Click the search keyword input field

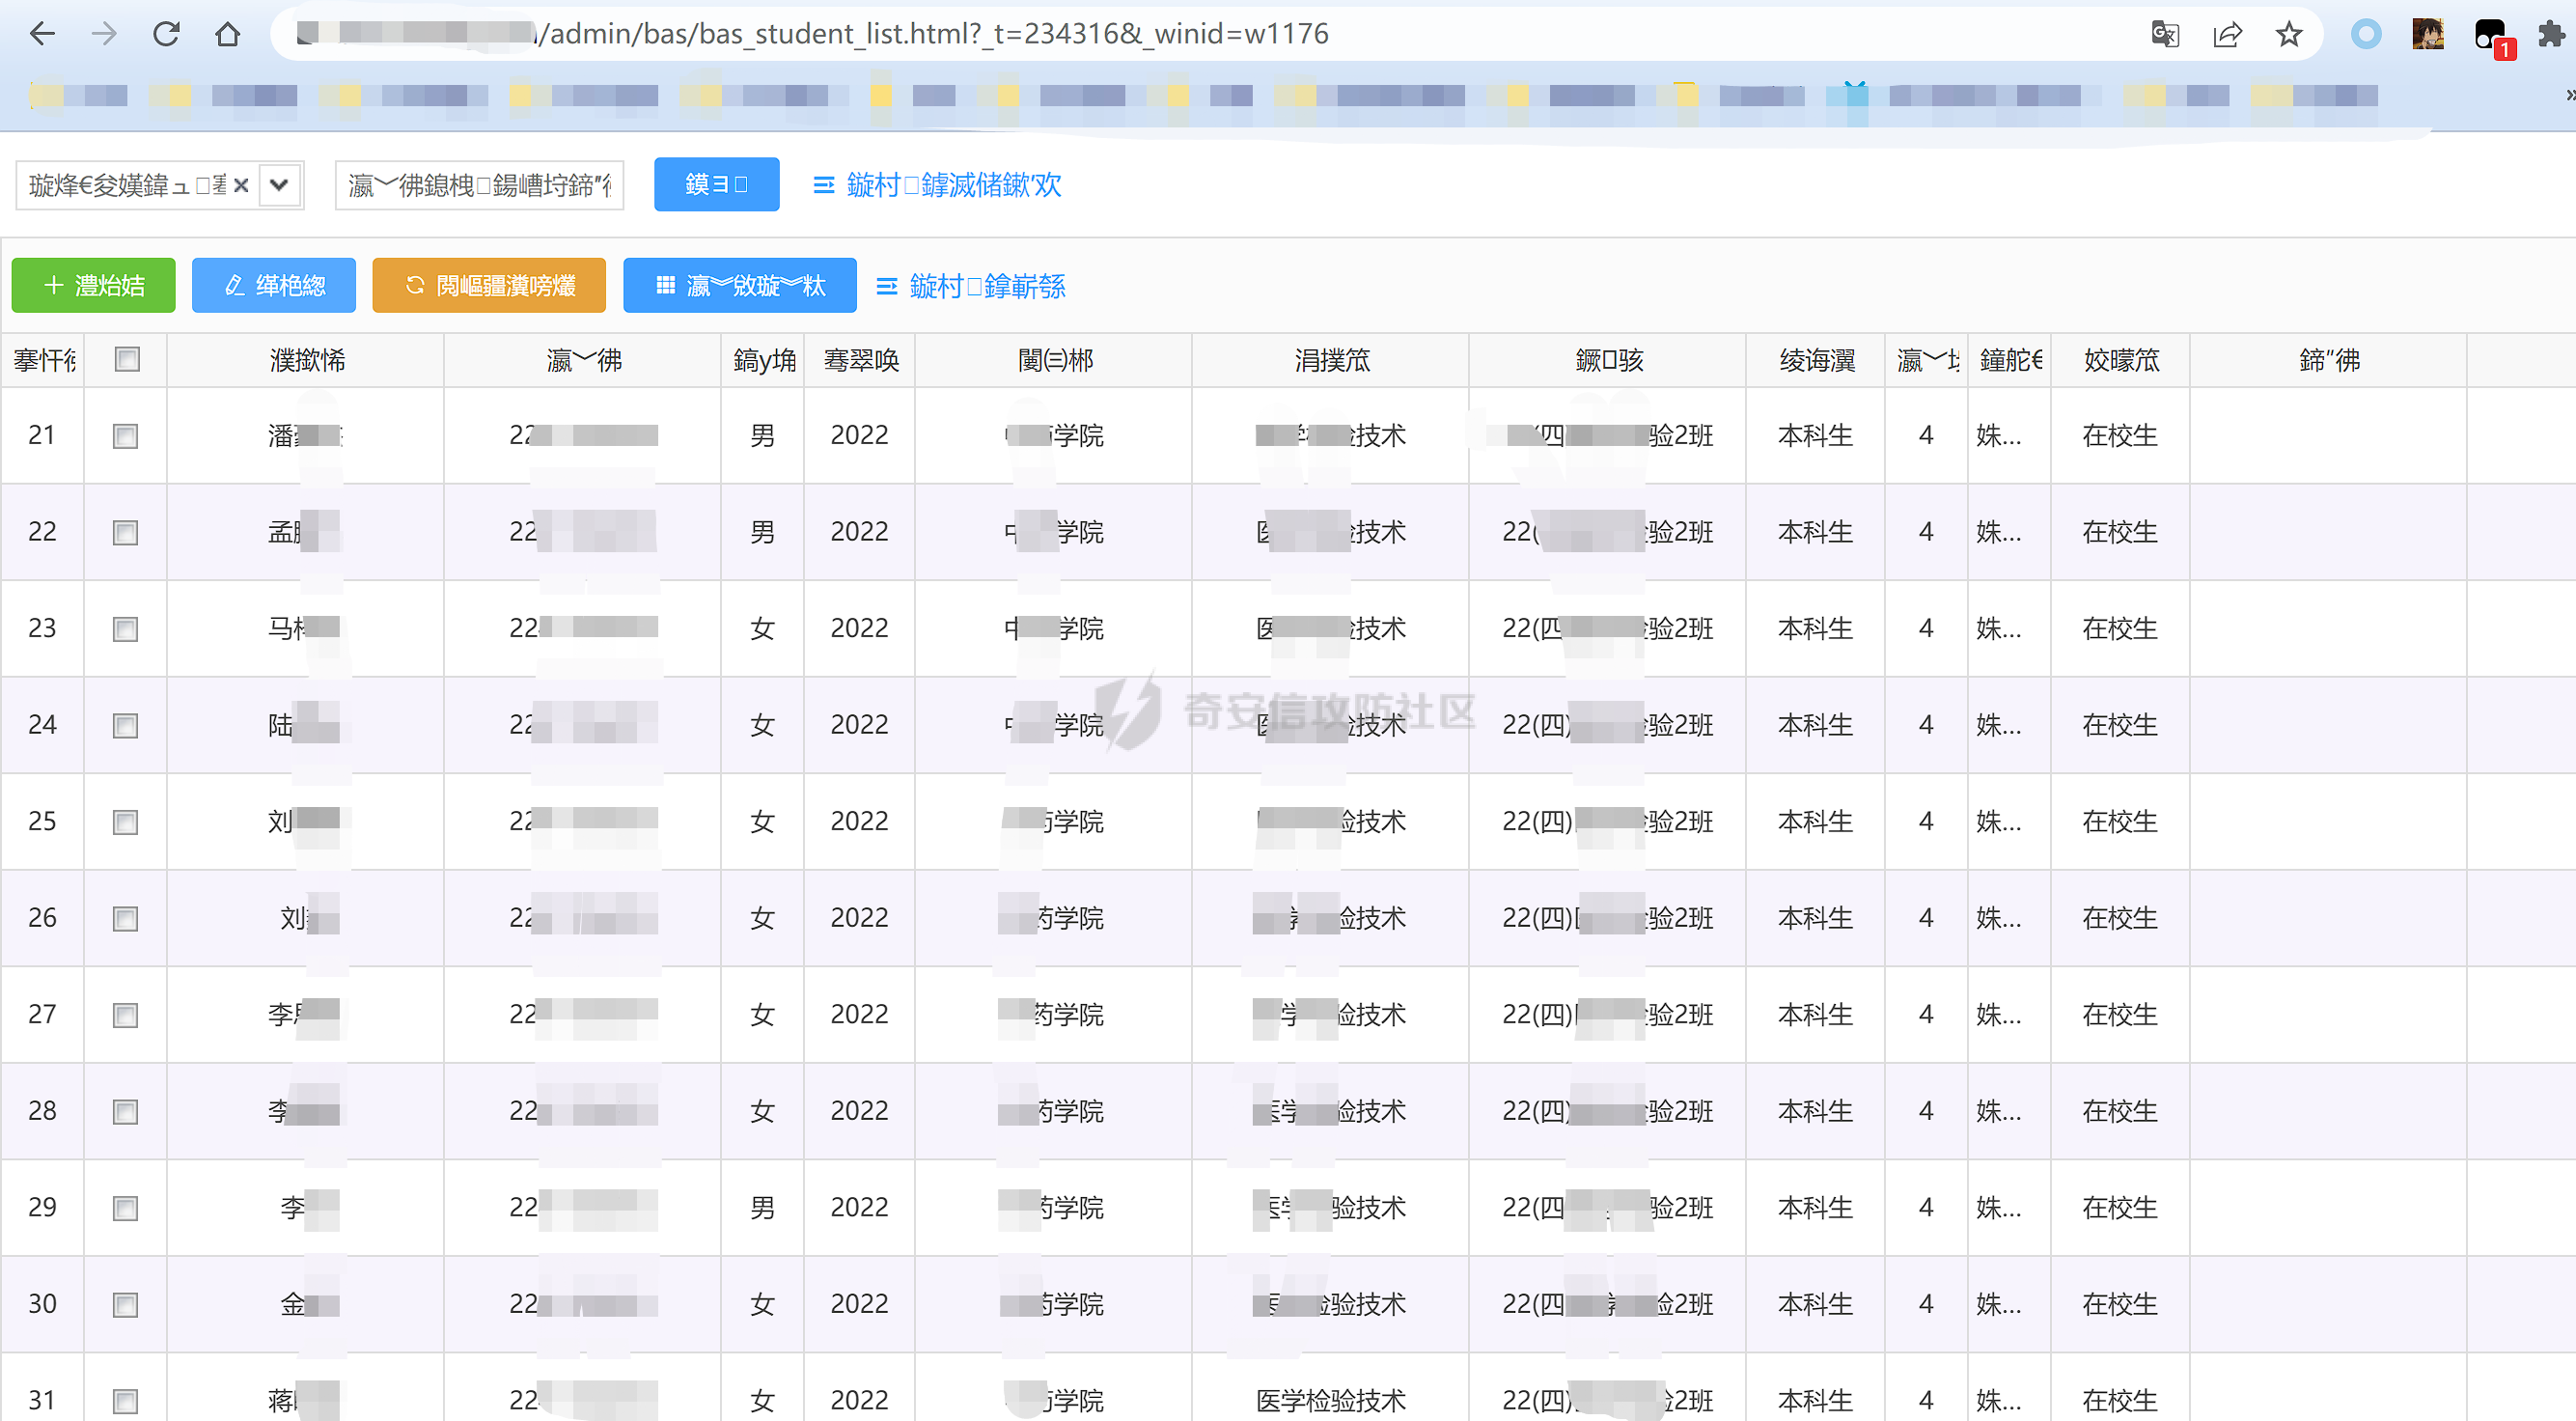point(479,185)
